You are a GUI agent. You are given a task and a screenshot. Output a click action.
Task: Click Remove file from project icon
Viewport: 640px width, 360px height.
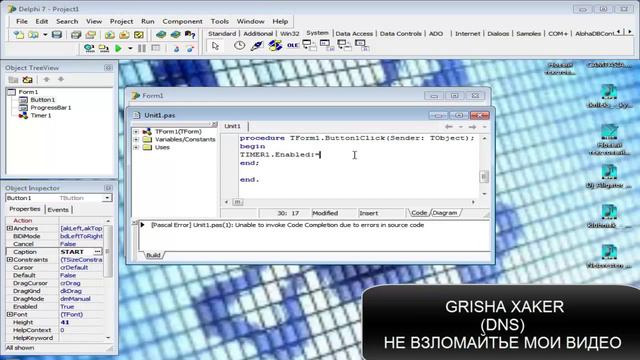click(124, 35)
